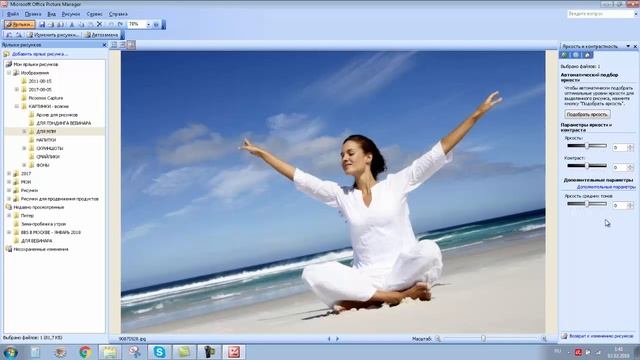
Task: Select BBS В МОСКВЕ folder
Action: (x=51, y=232)
